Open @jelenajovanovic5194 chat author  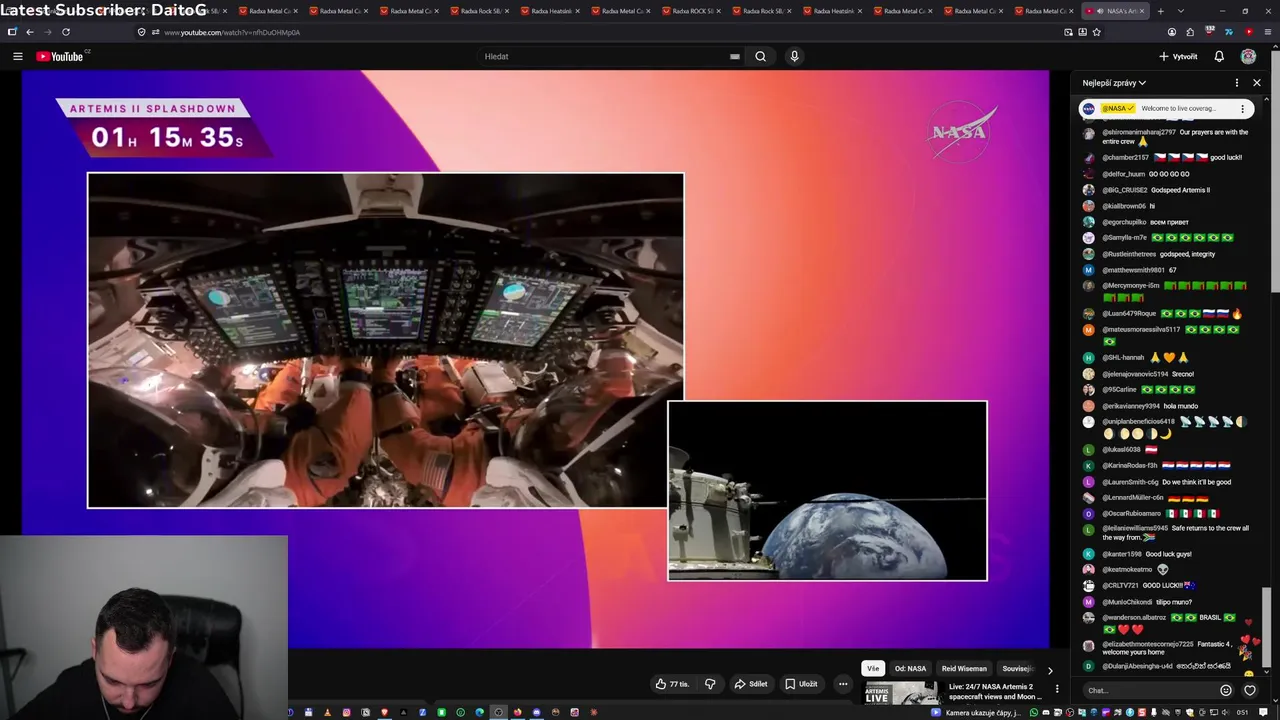(x=1135, y=374)
